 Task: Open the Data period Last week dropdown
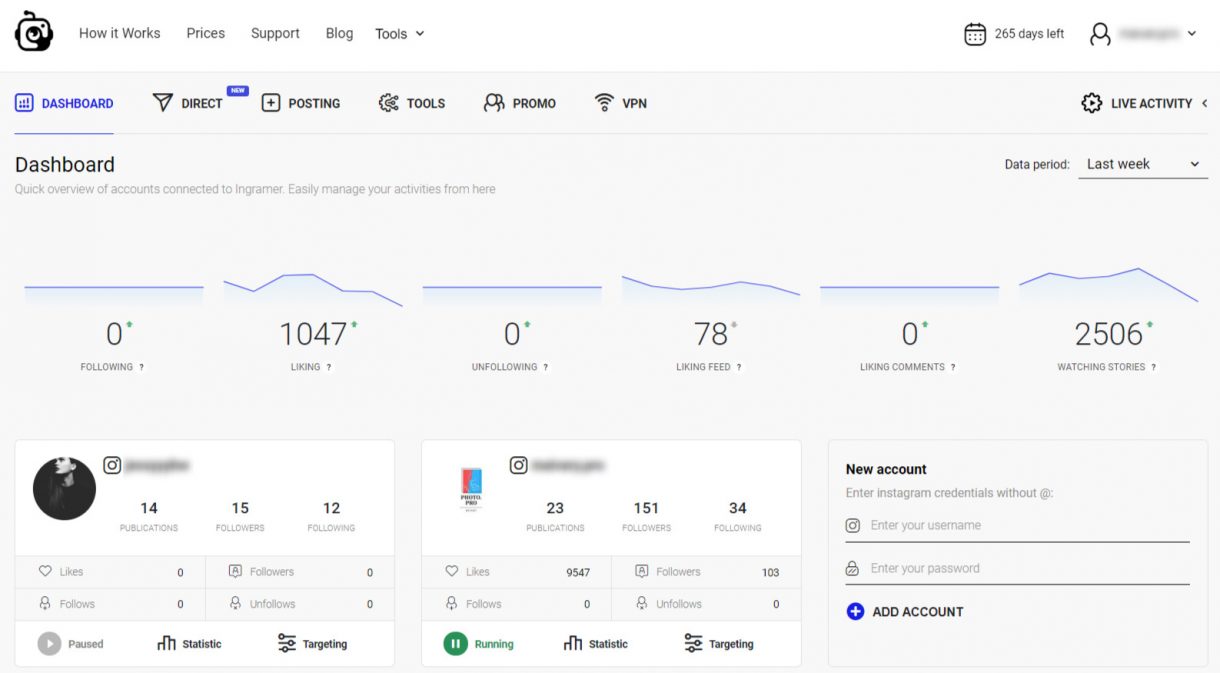pyautogui.click(x=1143, y=164)
